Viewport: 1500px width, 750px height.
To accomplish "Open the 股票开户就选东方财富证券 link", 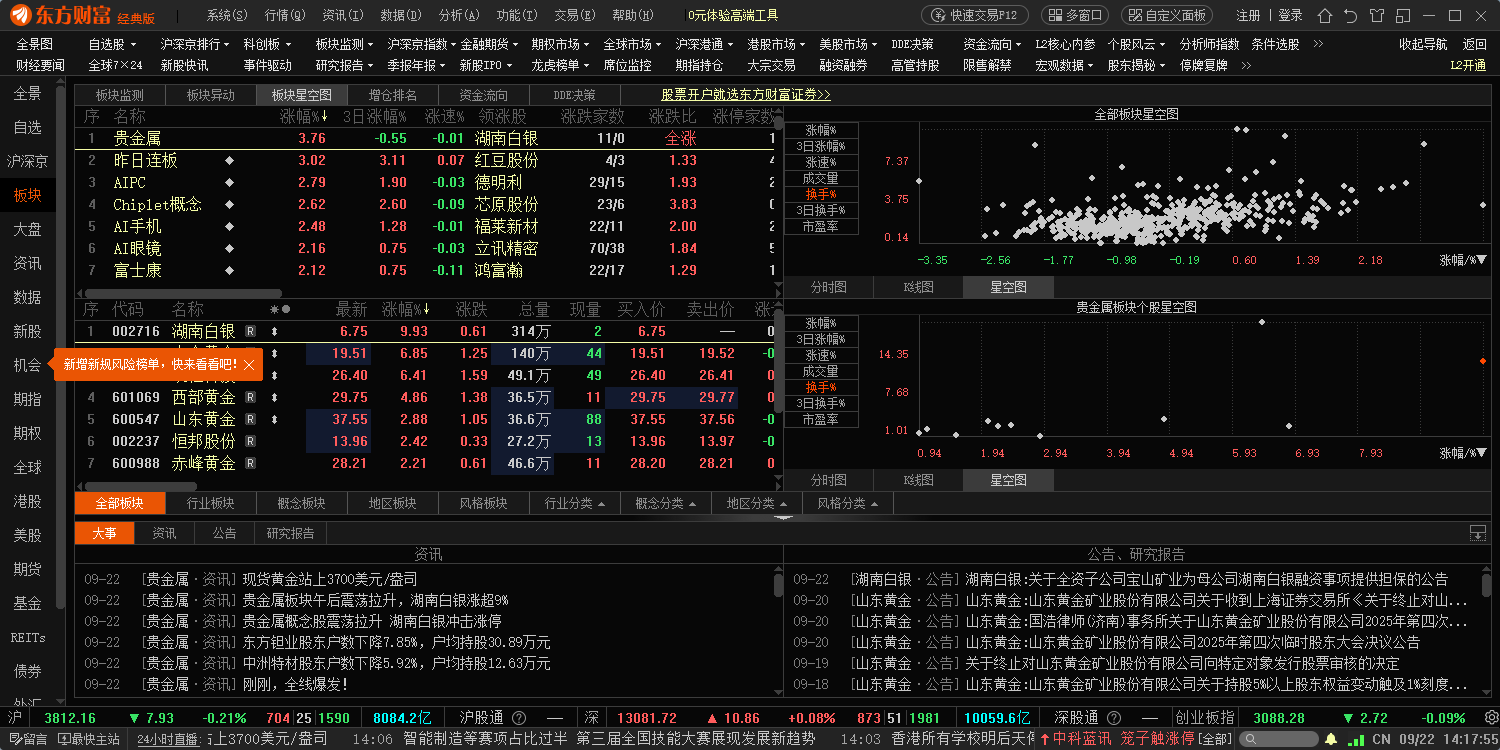I will (746, 95).
